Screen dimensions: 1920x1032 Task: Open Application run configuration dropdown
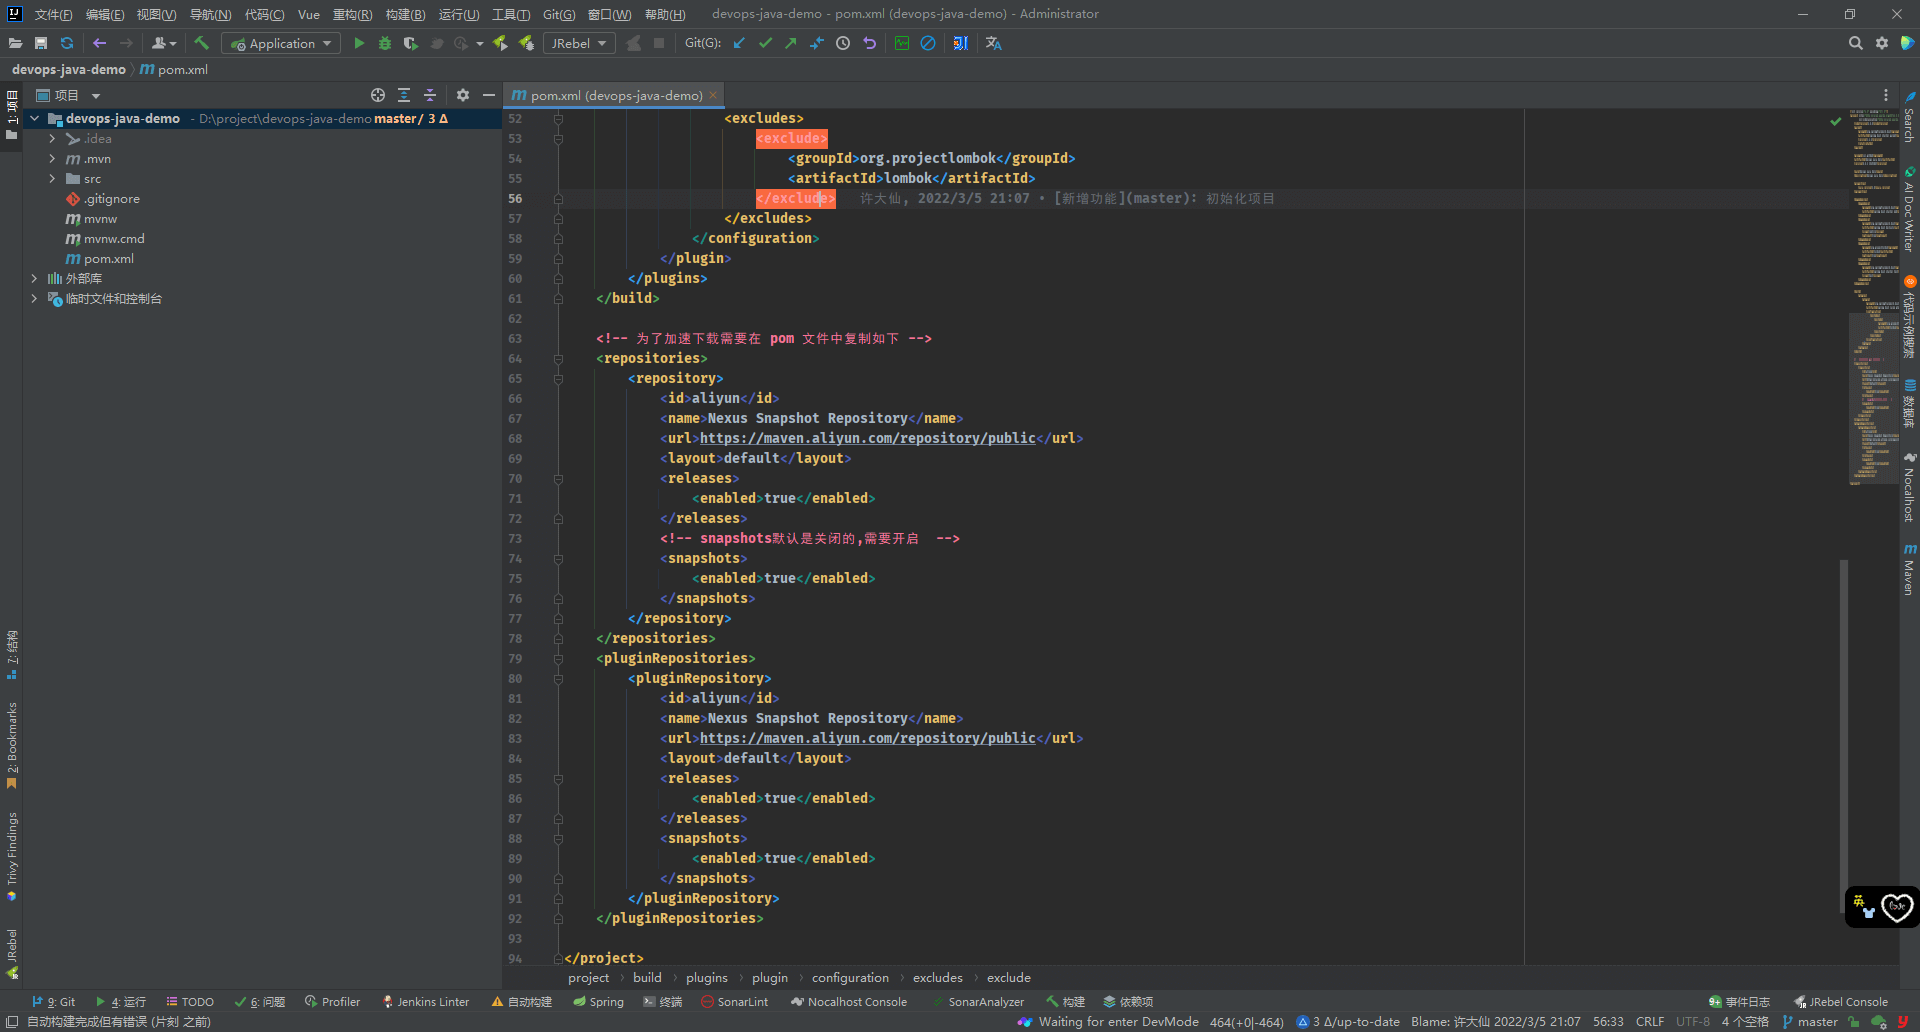pos(281,43)
